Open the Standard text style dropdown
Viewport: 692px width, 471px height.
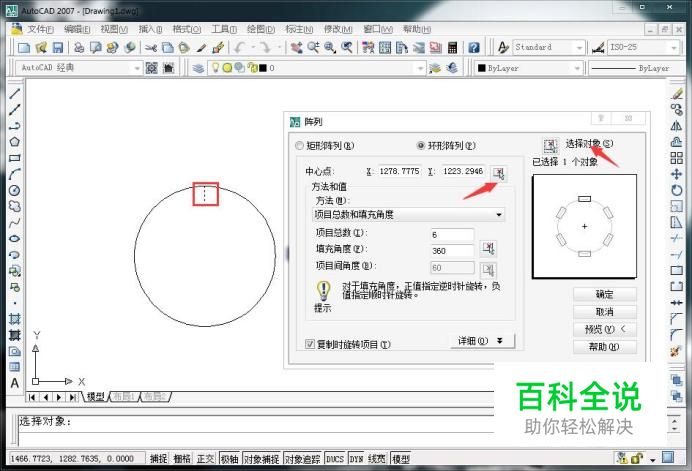(549, 47)
